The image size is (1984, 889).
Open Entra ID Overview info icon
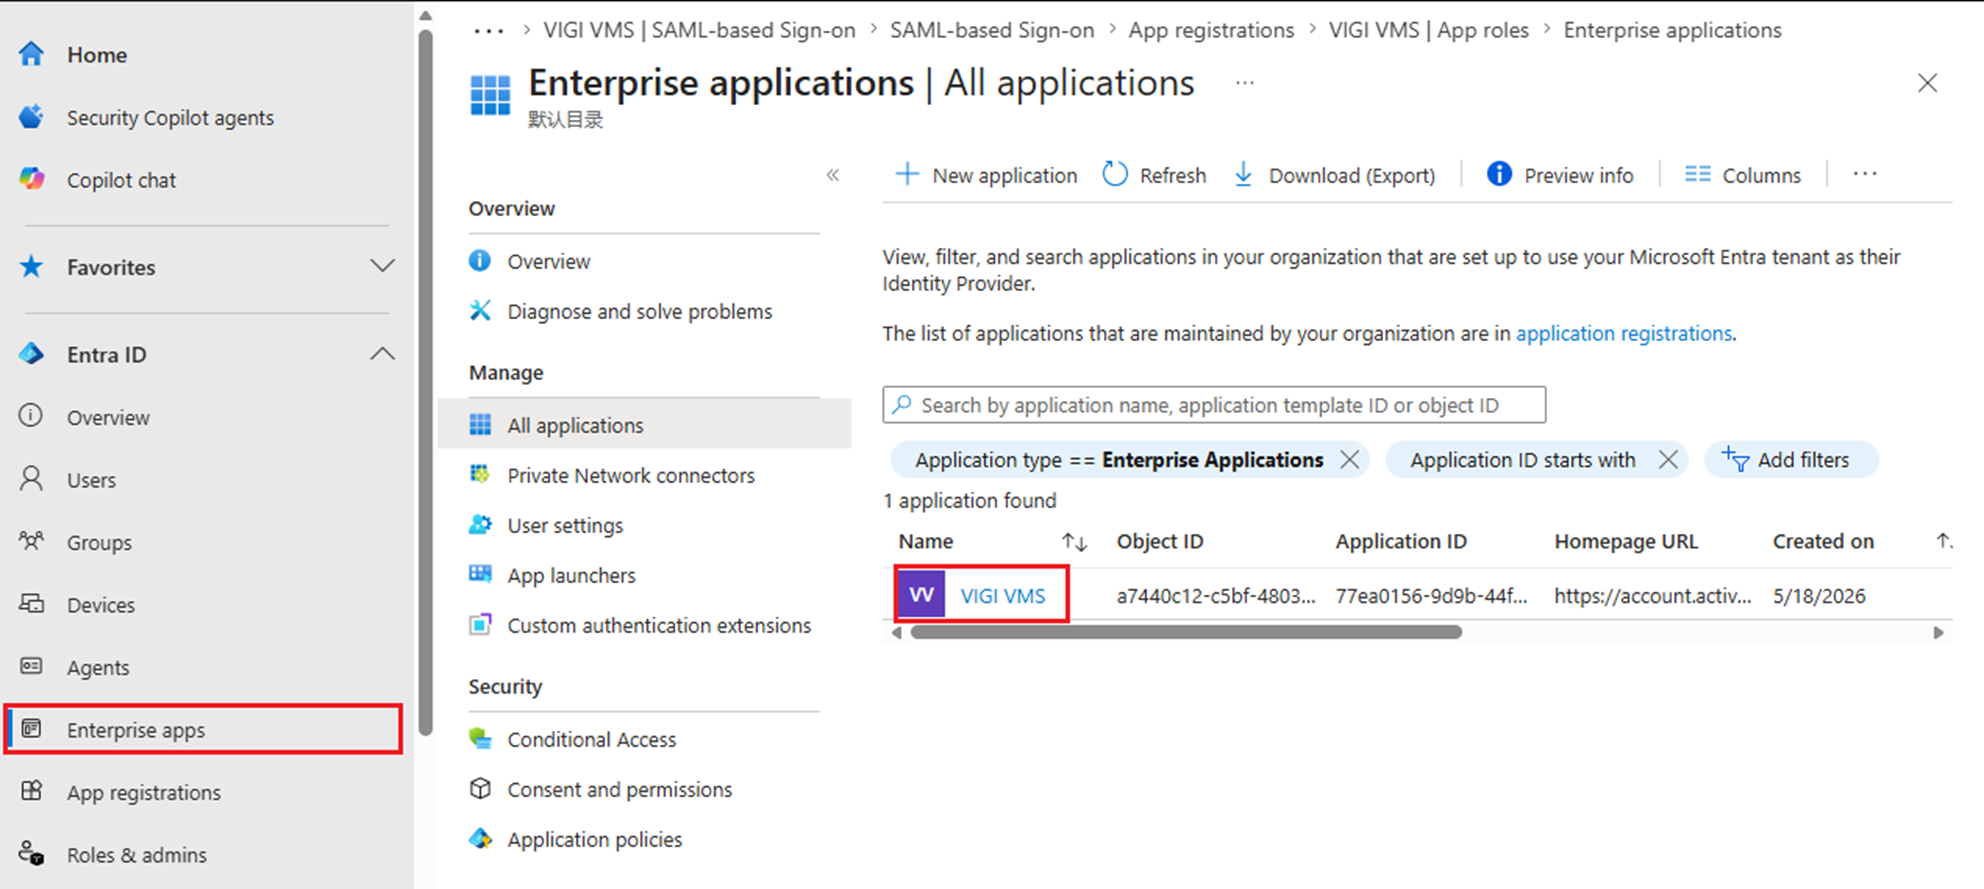point(32,416)
